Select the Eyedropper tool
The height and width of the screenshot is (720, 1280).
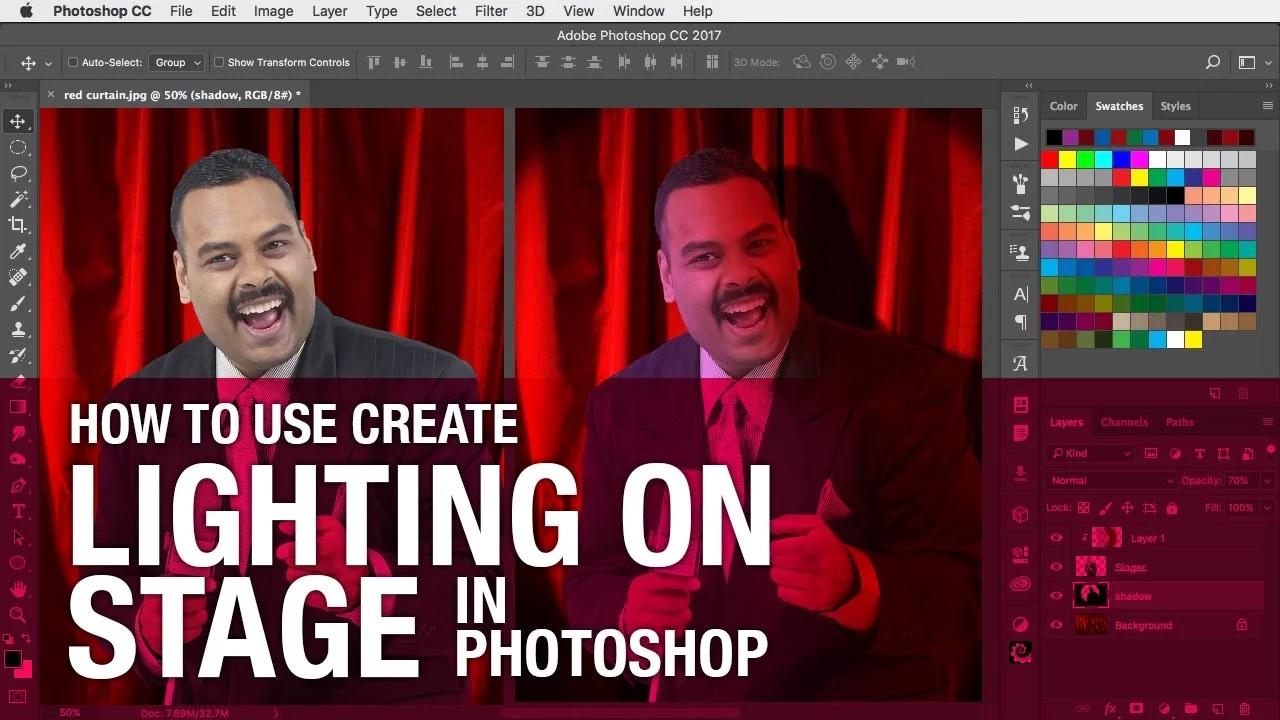[x=18, y=251]
